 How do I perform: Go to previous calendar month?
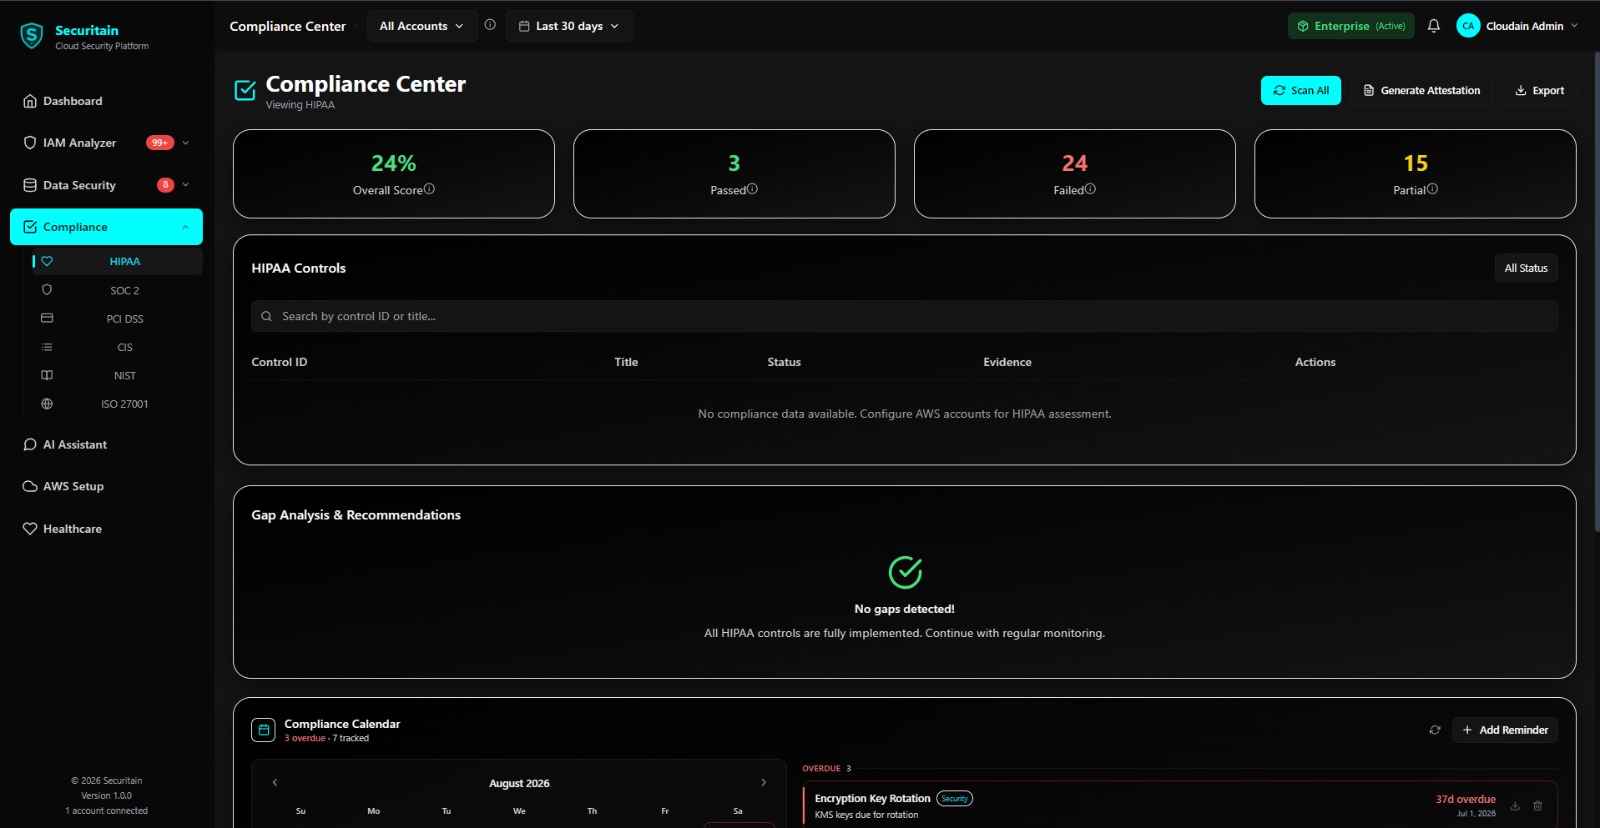pyautogui.click(x=275, y=783)
